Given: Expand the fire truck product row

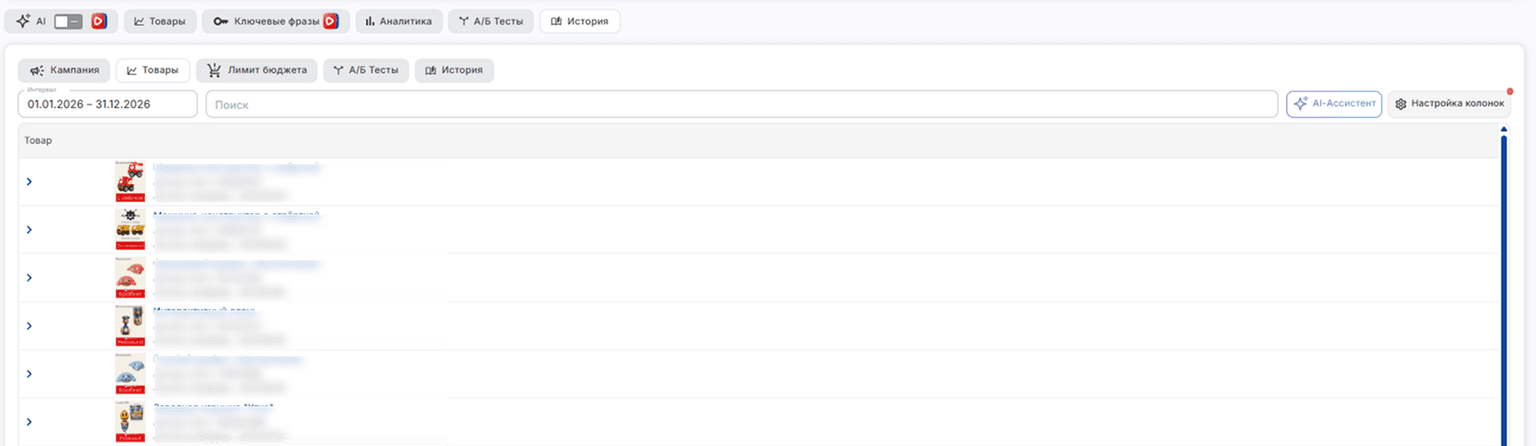Looking at the screenshot, I should pos(29,181).
